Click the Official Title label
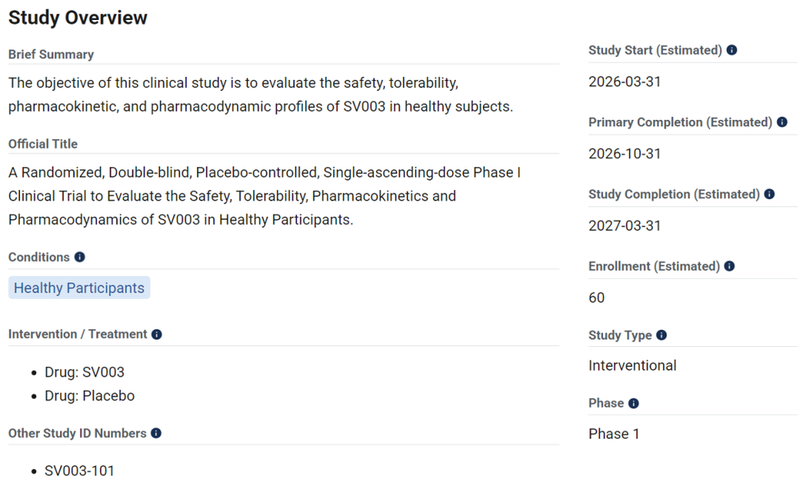800x486 pixels. tap(43, 144)
